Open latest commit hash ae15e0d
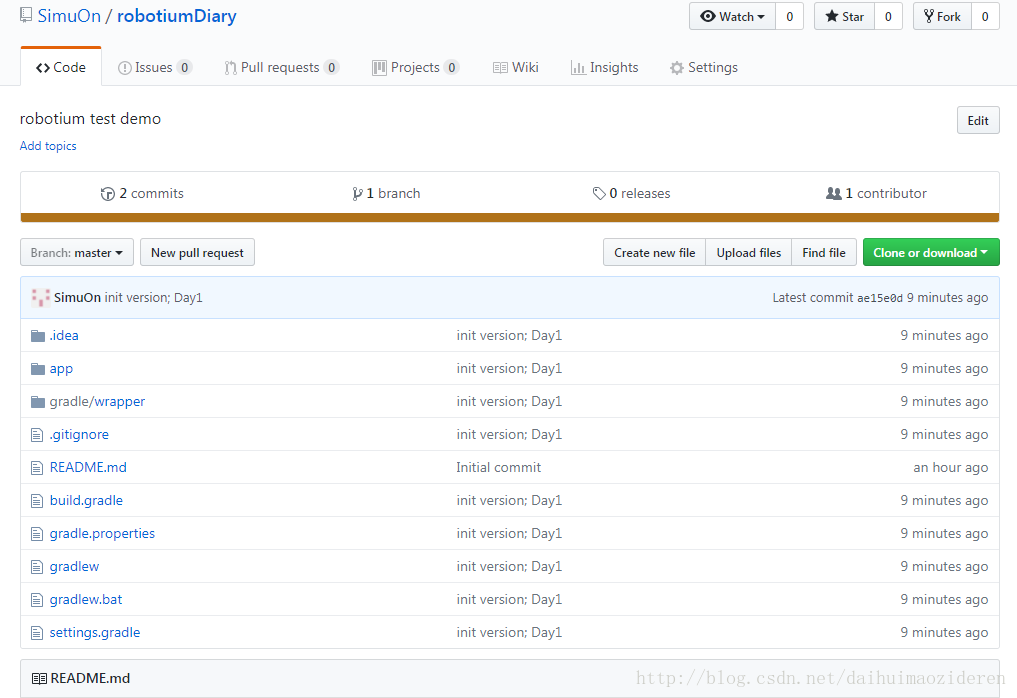Screen dimensions: 1017x698 tap(879, 298)
